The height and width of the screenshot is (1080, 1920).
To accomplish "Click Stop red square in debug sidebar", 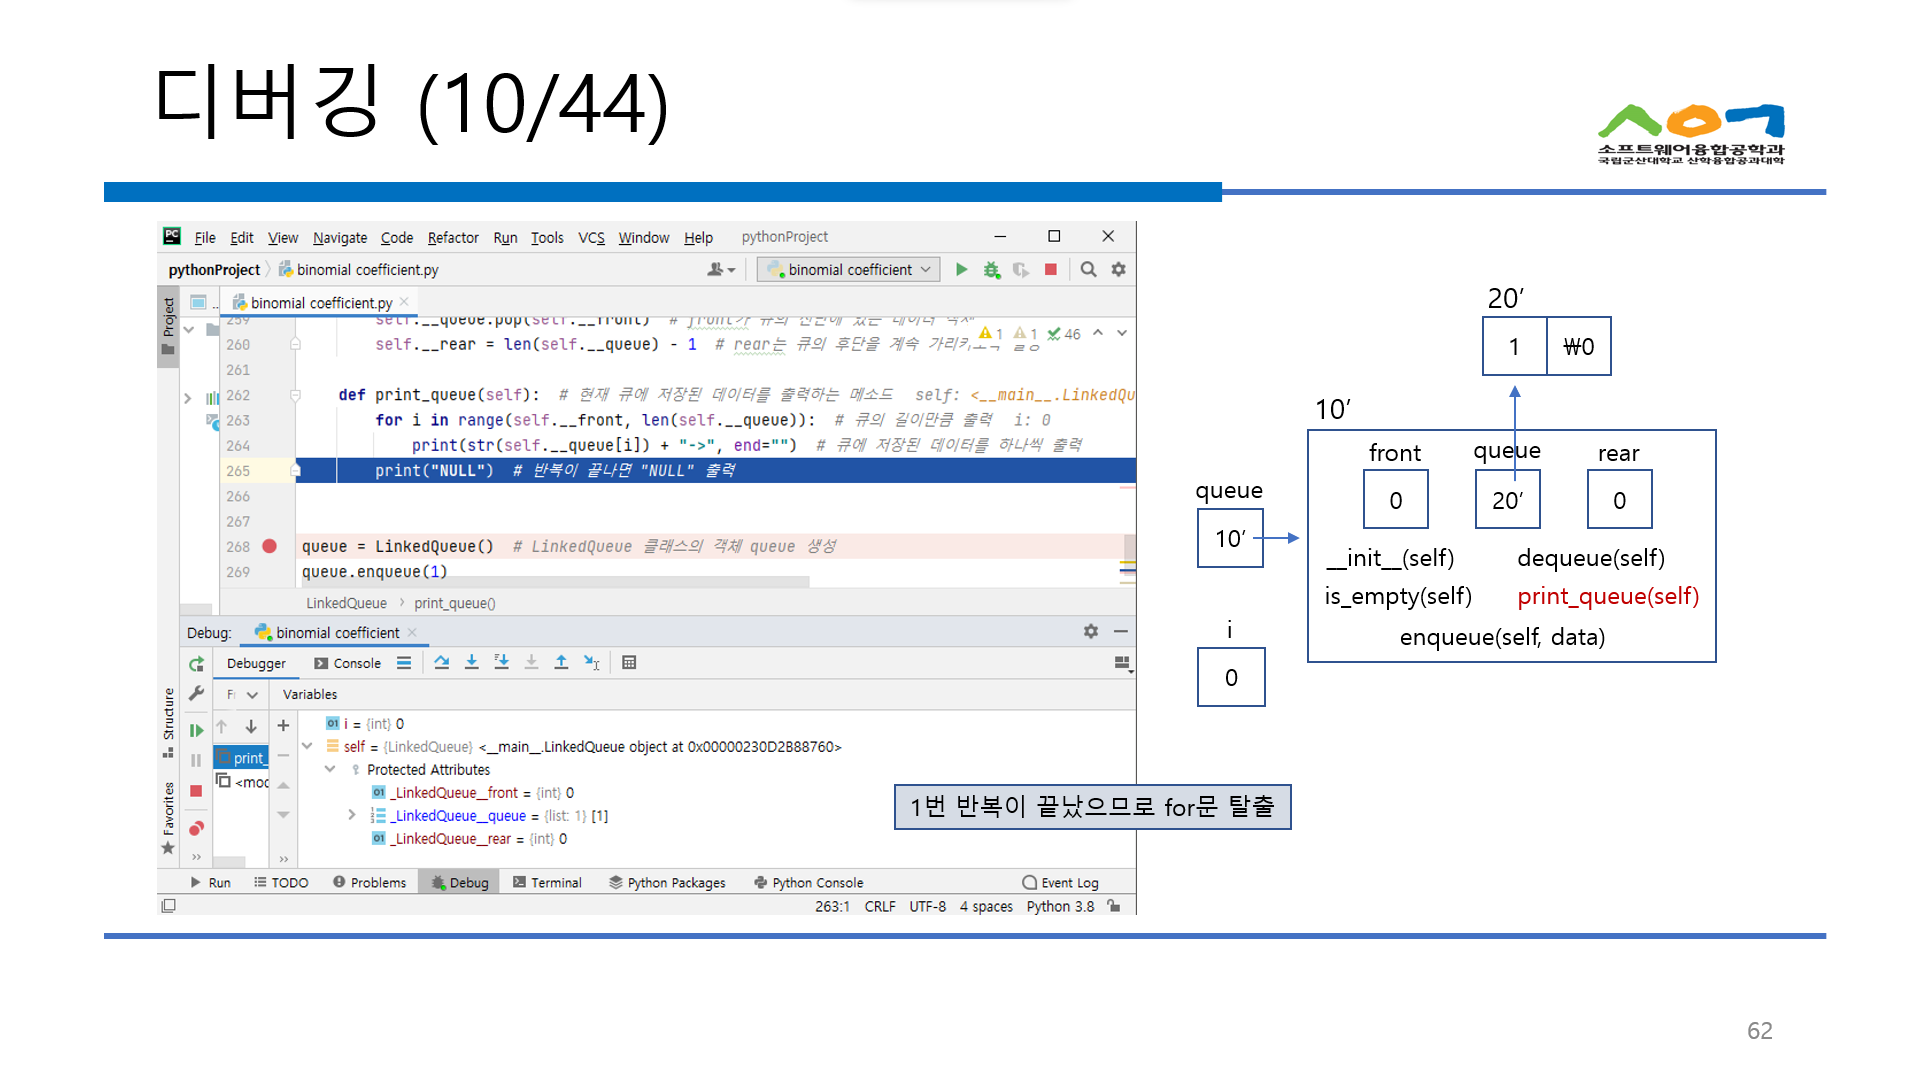I will coord(196,791).
